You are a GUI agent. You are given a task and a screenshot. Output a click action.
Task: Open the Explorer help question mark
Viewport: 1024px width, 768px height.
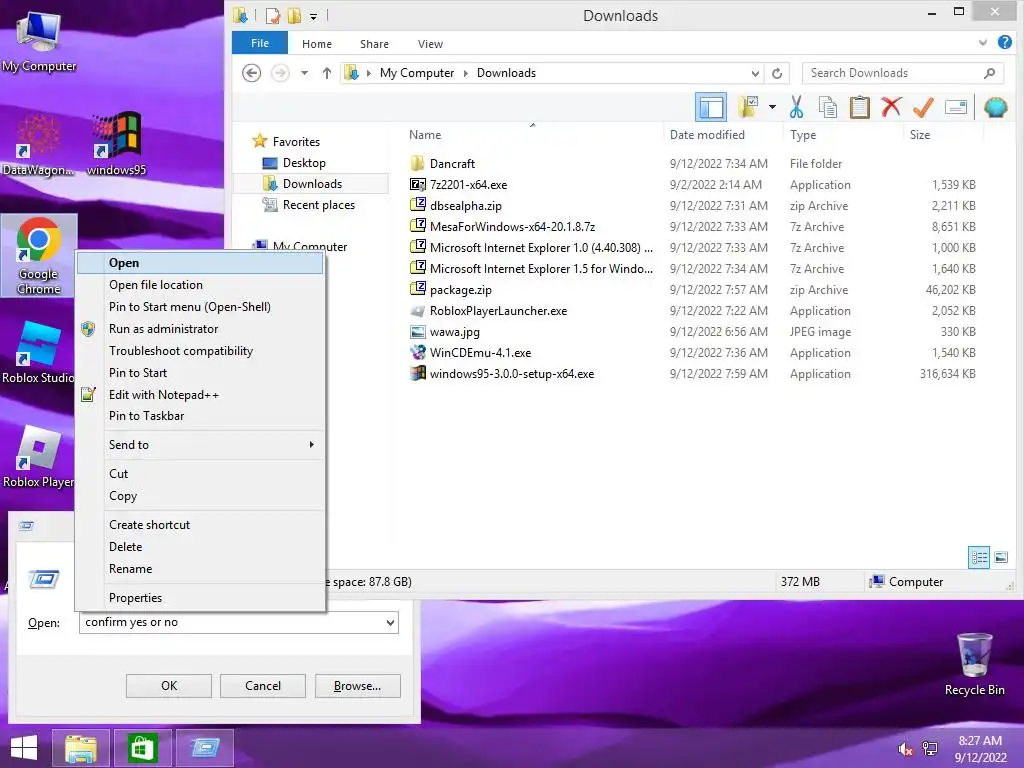[1005, 42]
